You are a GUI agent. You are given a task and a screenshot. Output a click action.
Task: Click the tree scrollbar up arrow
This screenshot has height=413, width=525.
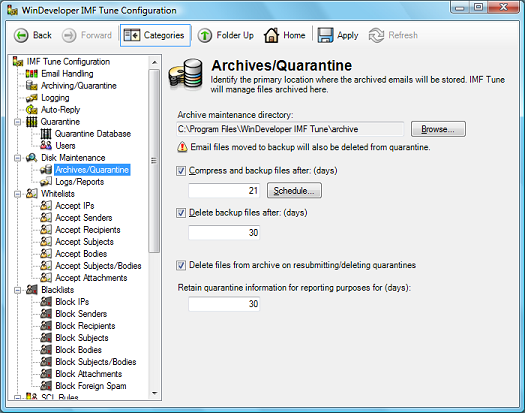[x=154, y=62]
